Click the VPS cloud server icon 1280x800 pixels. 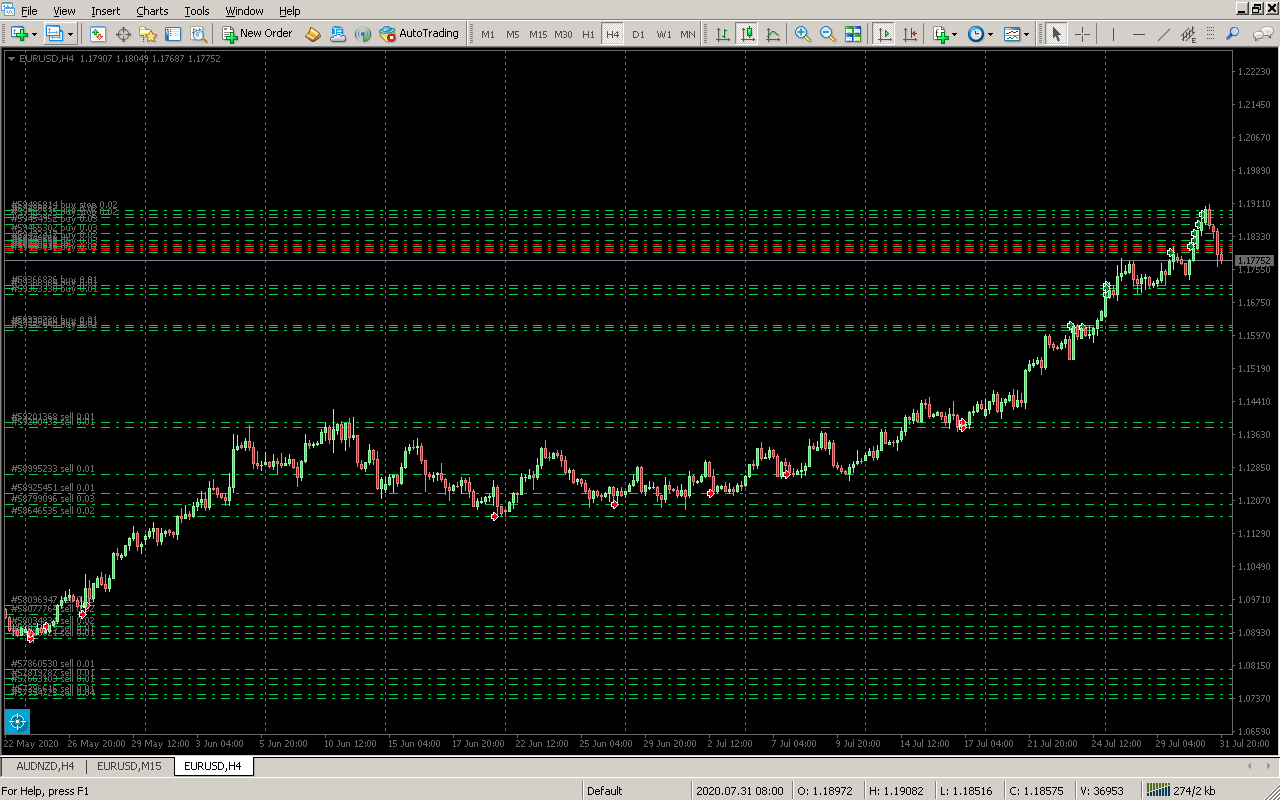[x=338, y=34]
